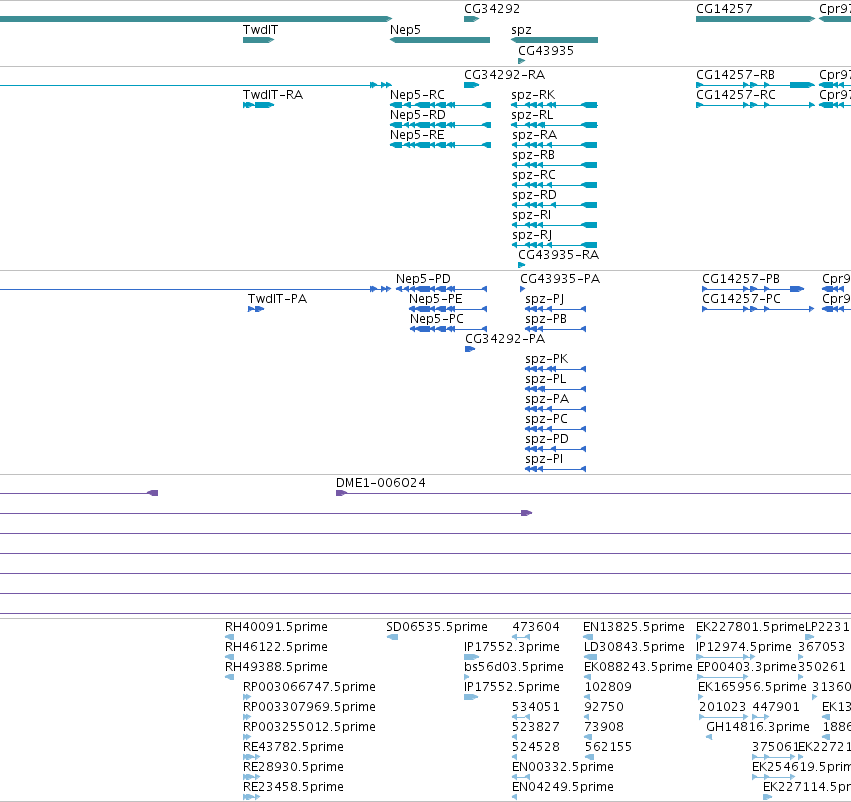This screenshot has height=802, width=851.
Task: Select the RH46122.5prime EST label
Action: [276, 647]
